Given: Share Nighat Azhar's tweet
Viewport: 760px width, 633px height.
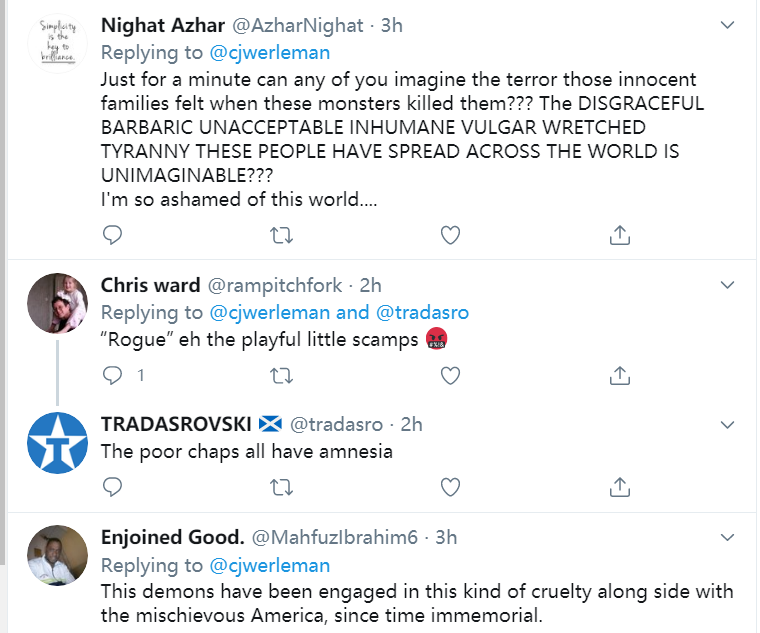Looking at the screenshot, I should [x=619, y=235].
